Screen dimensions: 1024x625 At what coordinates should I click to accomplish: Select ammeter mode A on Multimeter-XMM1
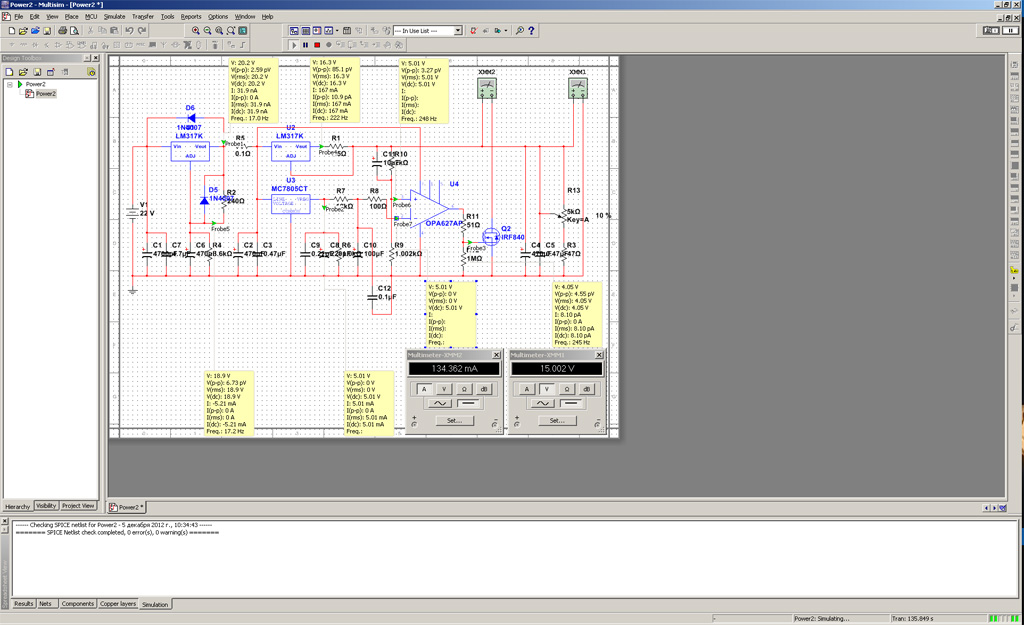coord(526,389)
